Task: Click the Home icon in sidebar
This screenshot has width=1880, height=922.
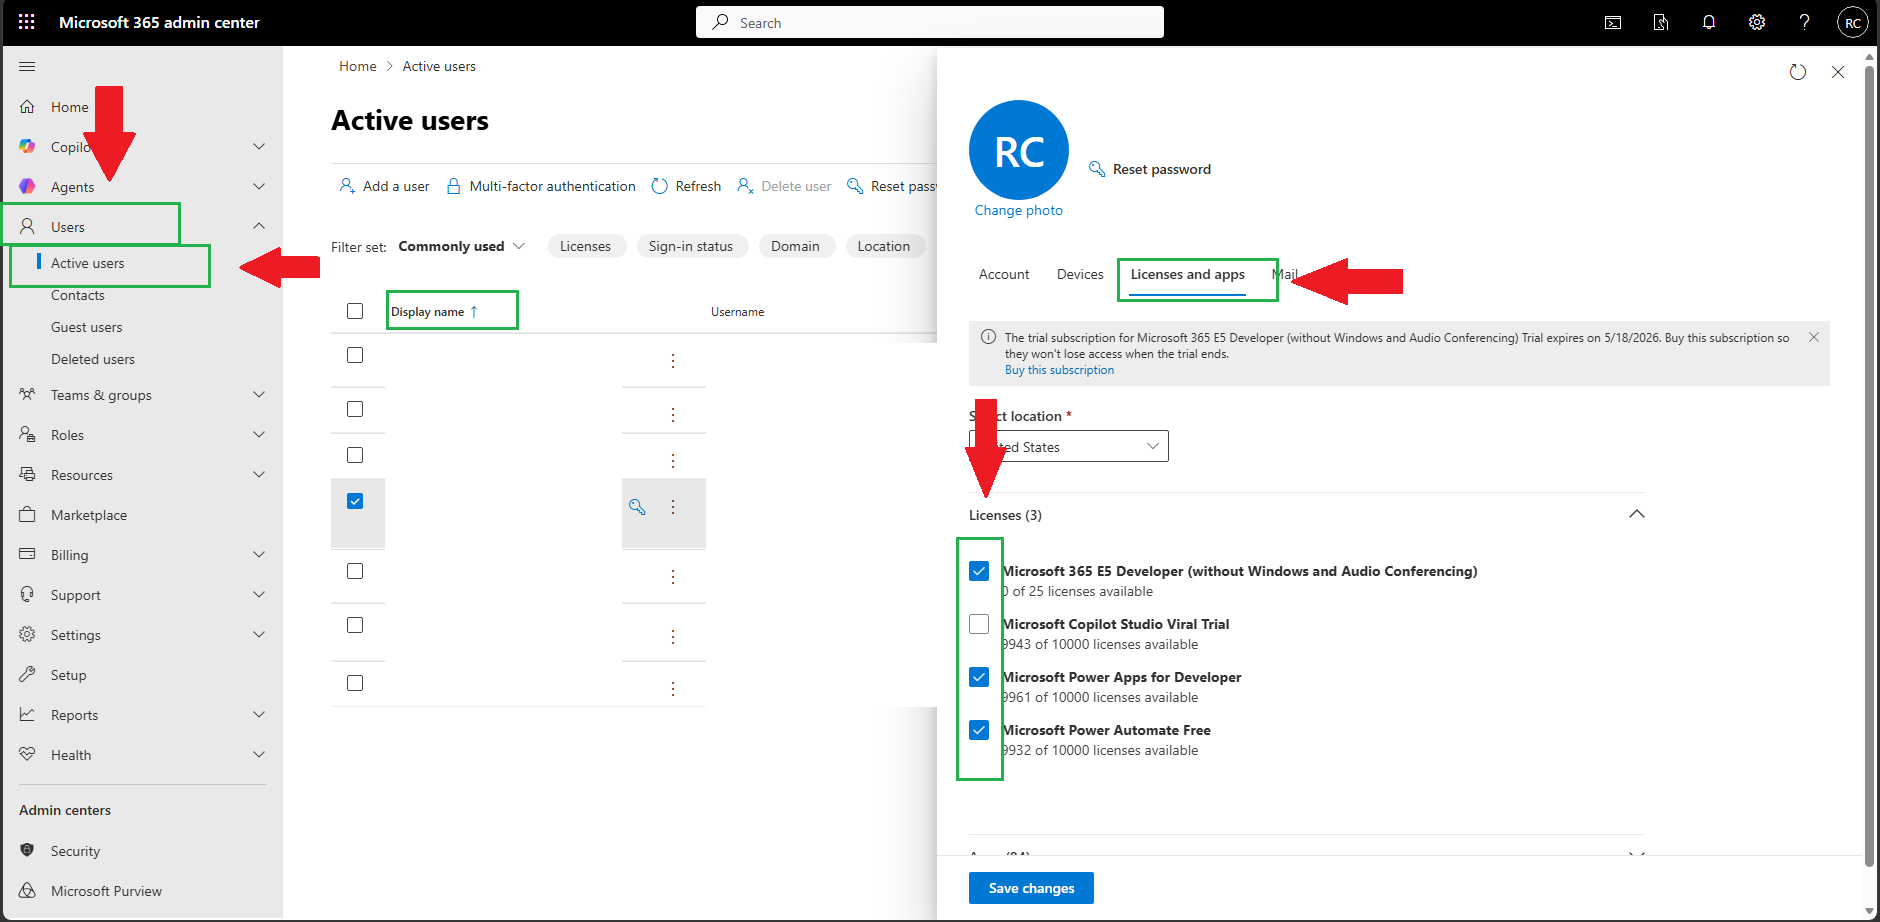Action: (x=27, y=107)
